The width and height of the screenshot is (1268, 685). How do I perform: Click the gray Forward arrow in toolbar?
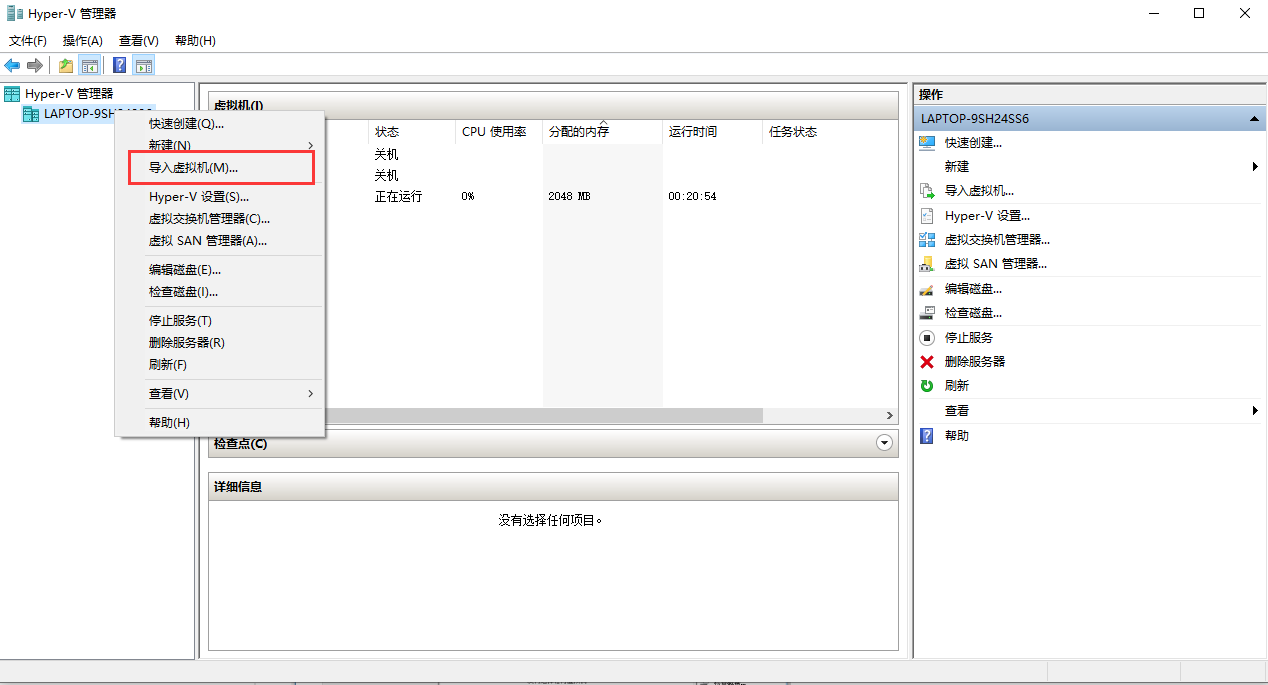point(35,65)
